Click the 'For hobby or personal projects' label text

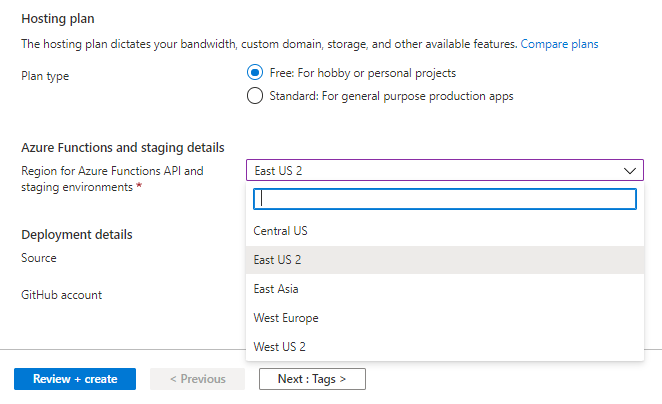[x=363, y=73]
